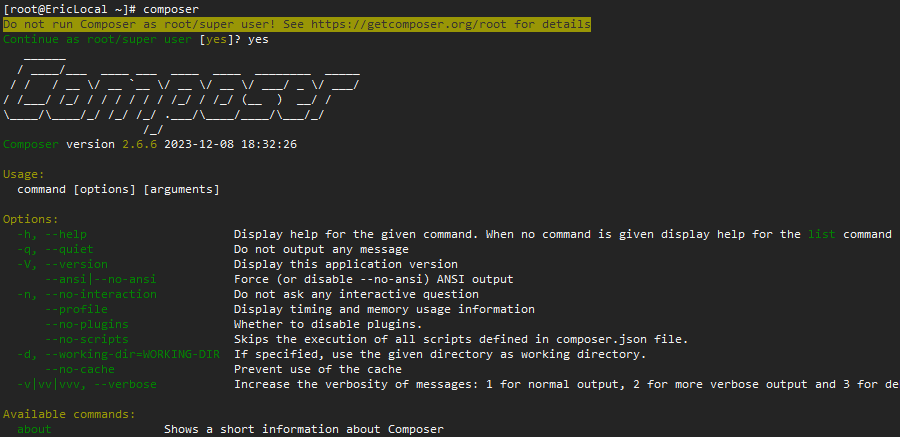The image size is (900, 437).
Task: Click the '--ansi|--no-ansi' option
Action: point(100,279)
